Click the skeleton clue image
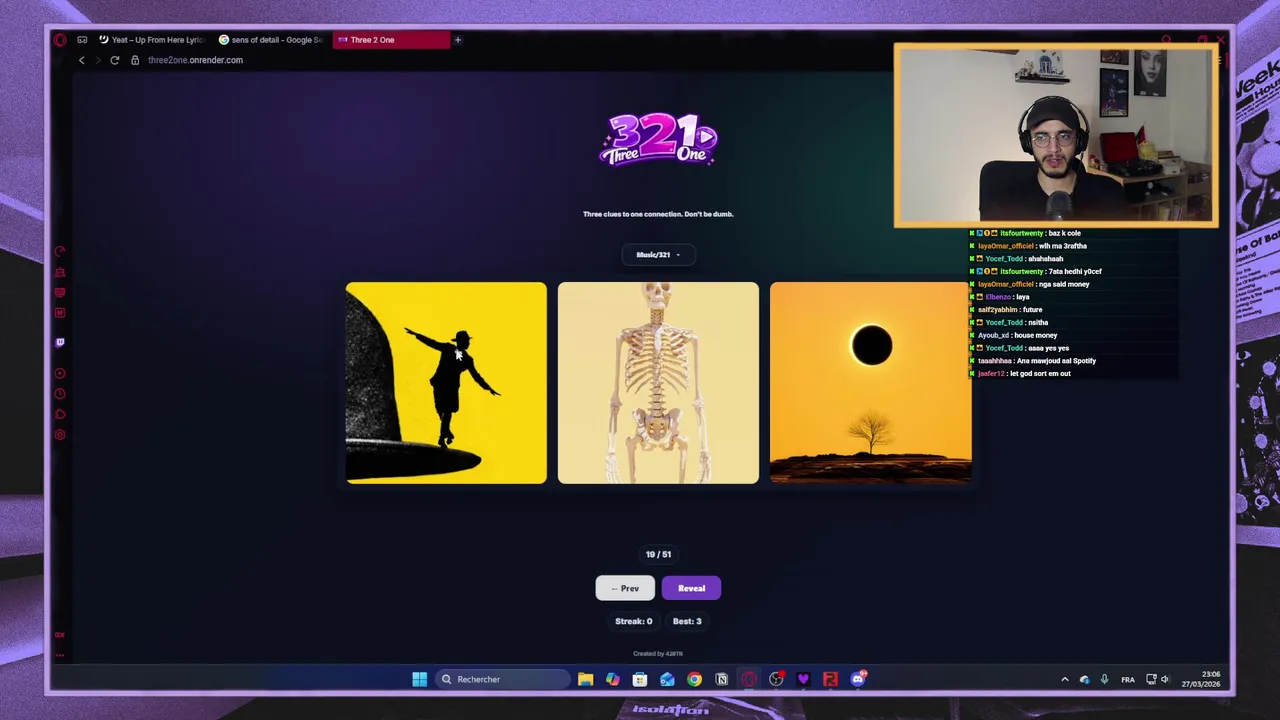 (658, 383)
